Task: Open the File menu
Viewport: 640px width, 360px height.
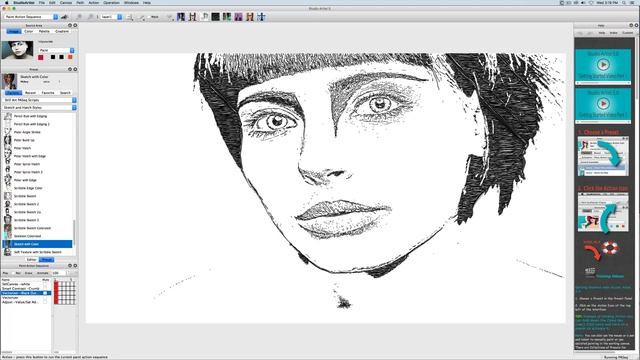Action: point(42,2)
